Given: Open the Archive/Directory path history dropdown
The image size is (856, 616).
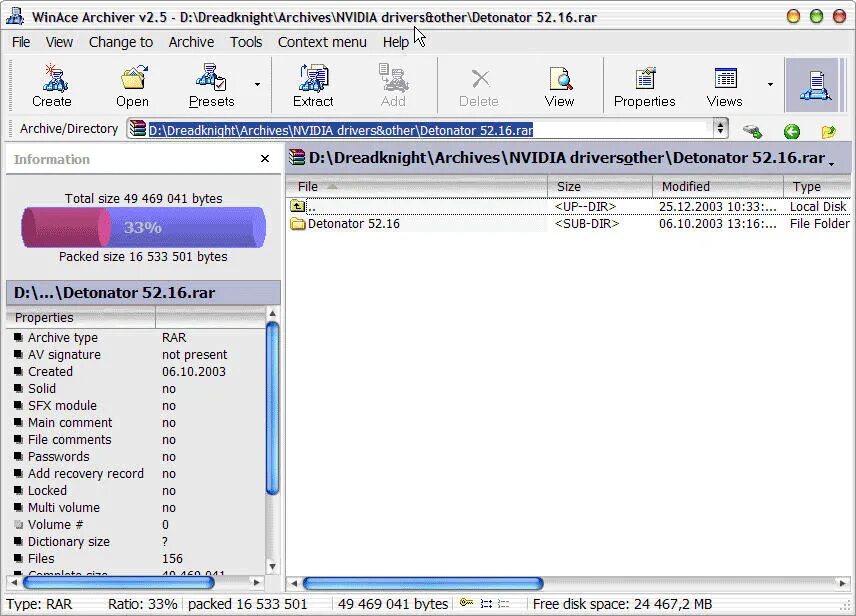Looking at the screenshot, I should [720, 128].
